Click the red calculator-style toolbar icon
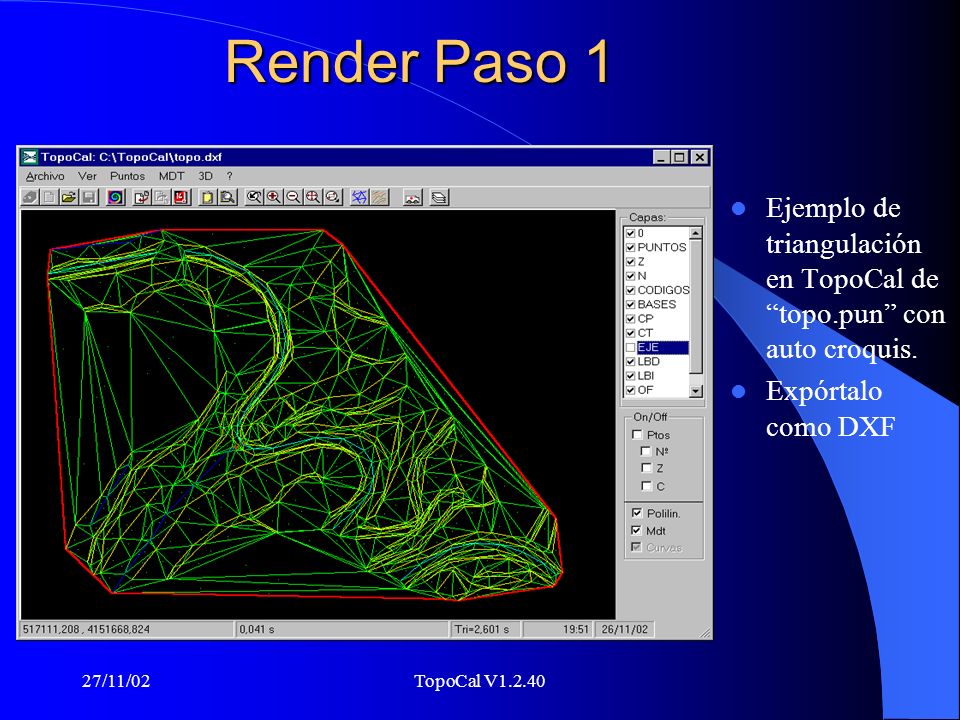960x720 pixels. click(x=181, y=197)
